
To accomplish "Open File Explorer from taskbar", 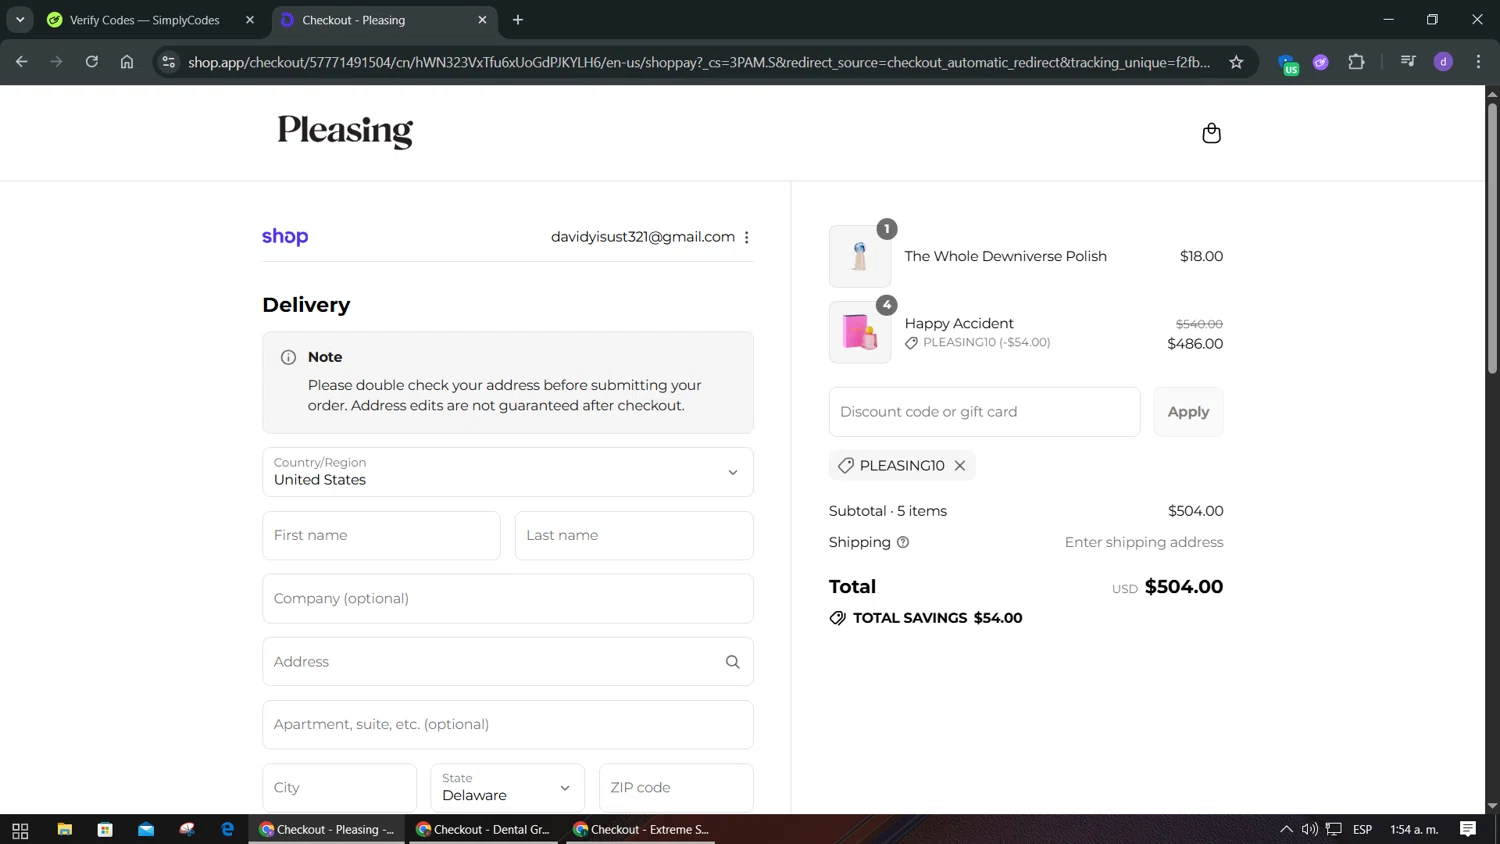I will point(65,830).
